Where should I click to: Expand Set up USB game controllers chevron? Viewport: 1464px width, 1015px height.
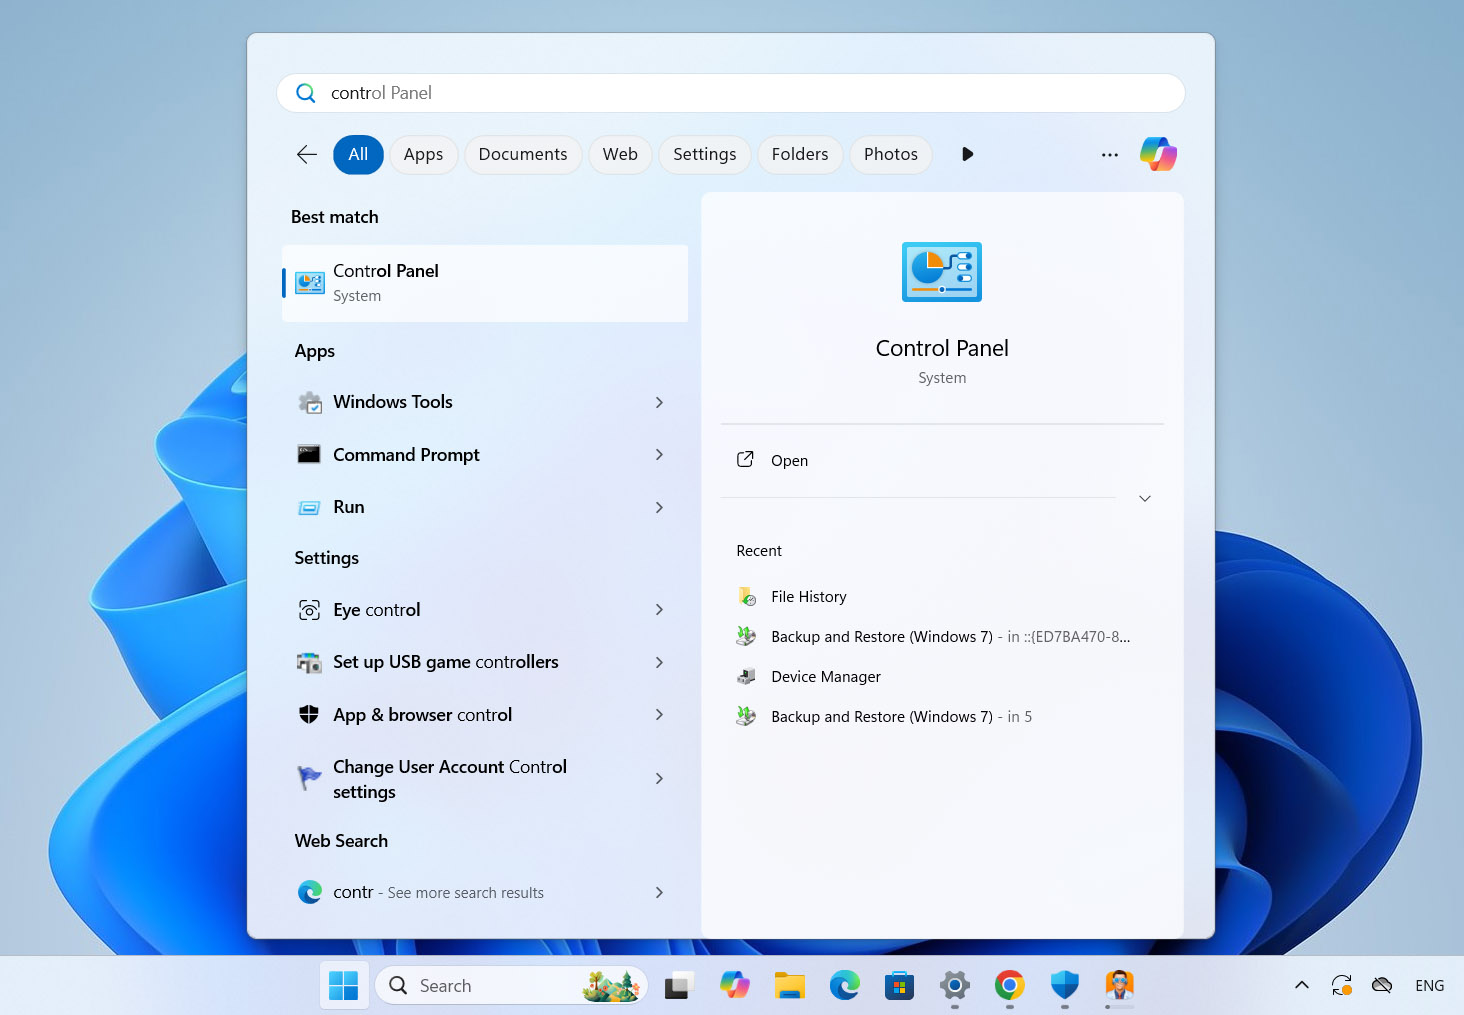pos(659,662)
